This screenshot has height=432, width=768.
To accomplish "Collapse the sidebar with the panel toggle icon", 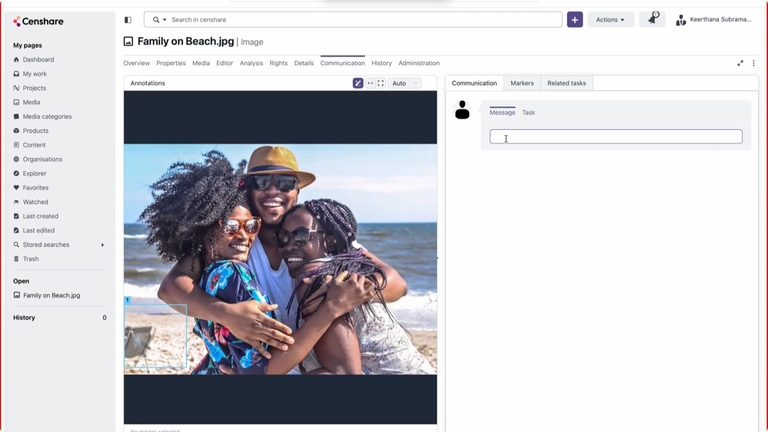I will 128,20.
